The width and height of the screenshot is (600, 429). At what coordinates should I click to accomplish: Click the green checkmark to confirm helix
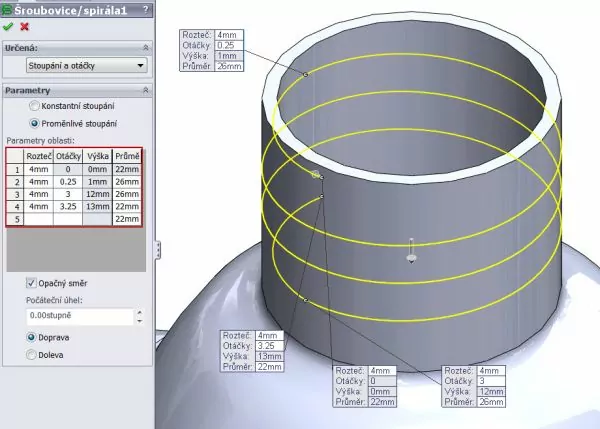pos(9,26)
